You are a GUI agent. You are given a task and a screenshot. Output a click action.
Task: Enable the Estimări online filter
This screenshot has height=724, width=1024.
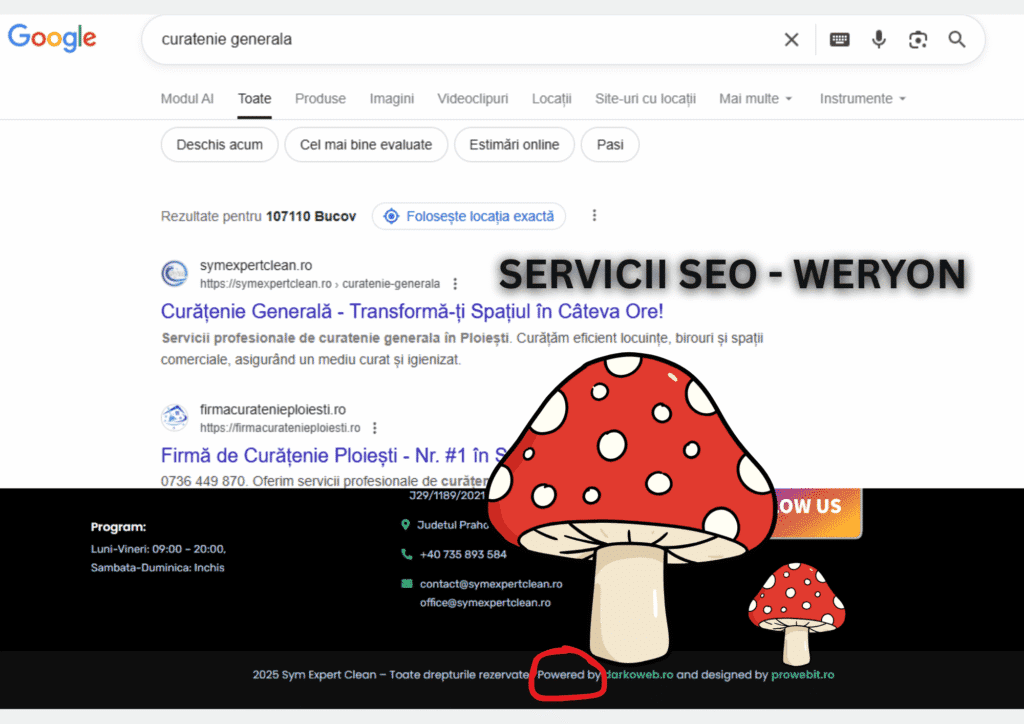[x=514, y=144]
